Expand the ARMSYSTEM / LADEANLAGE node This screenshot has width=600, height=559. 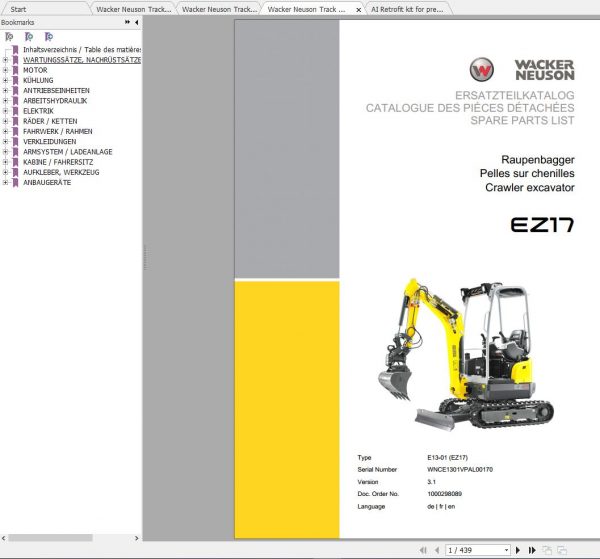click(5, 152)
